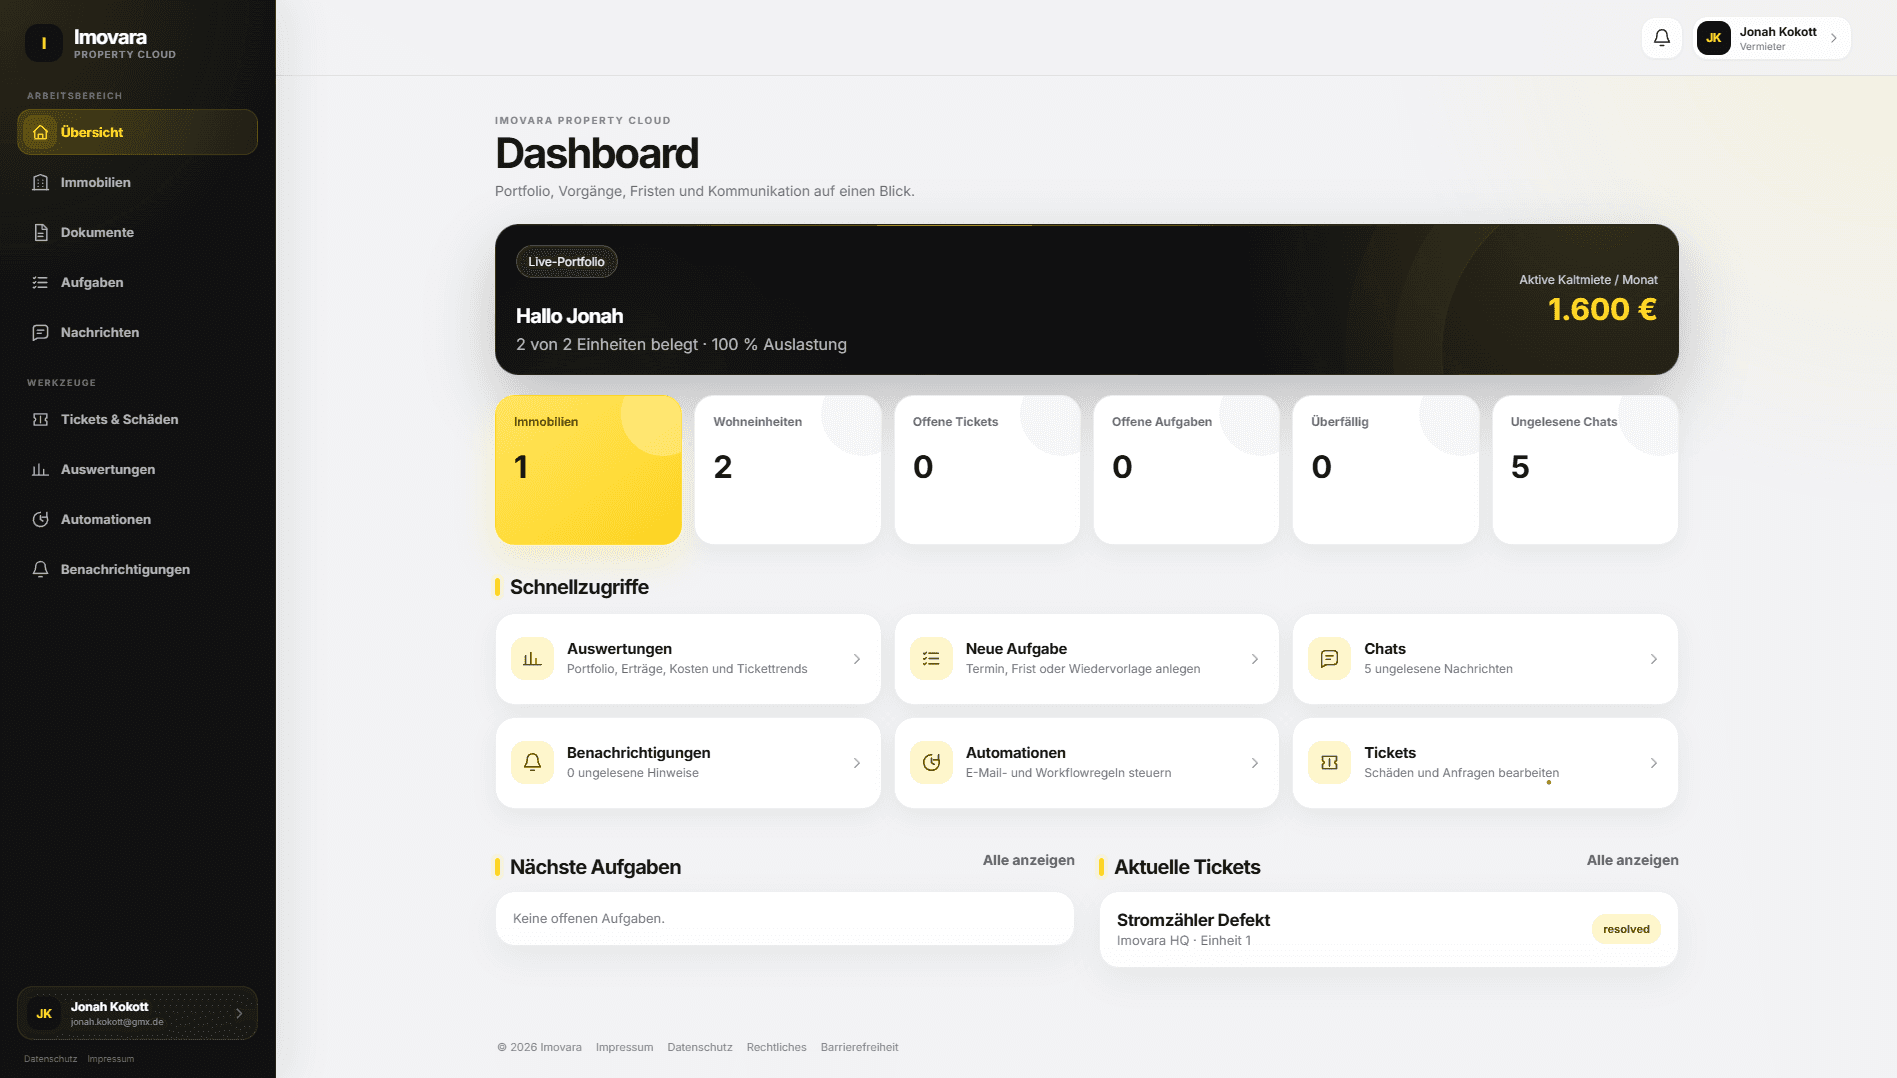Viewport: 1897px width, 1078px height.
Task: Click the chat icon next to Nachrichten
Action: click(40, 332)
